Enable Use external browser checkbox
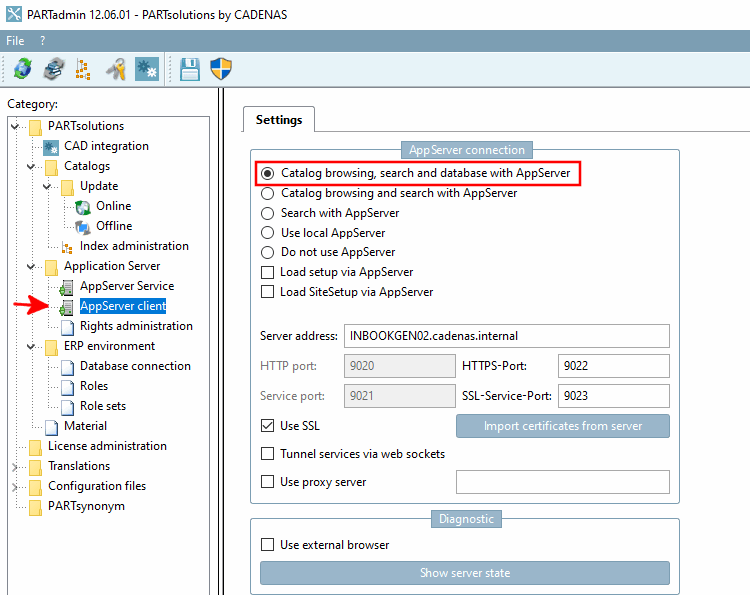This screenshot has width=750, height=595. tap(267, 545)
